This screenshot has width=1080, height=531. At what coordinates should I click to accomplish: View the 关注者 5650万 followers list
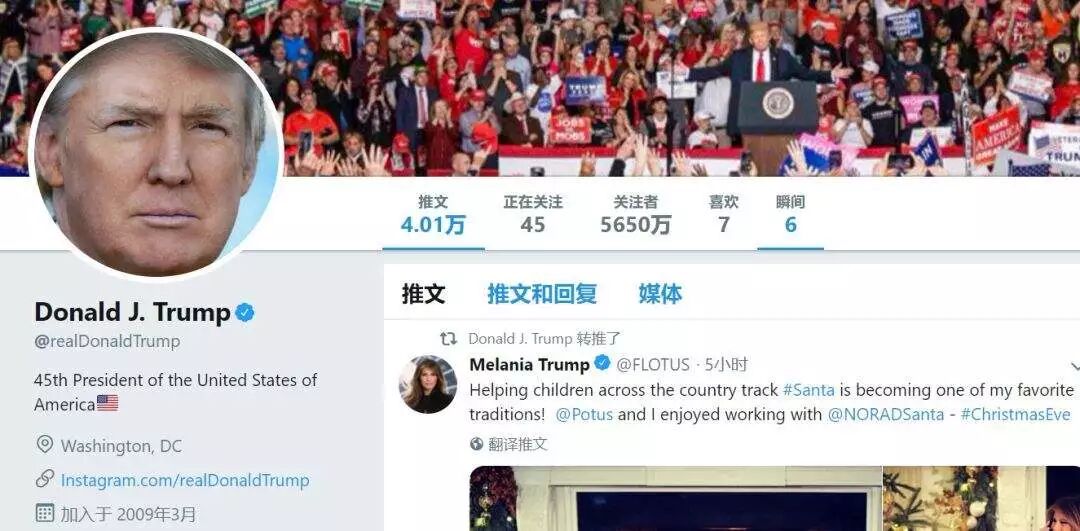[636, 214]
